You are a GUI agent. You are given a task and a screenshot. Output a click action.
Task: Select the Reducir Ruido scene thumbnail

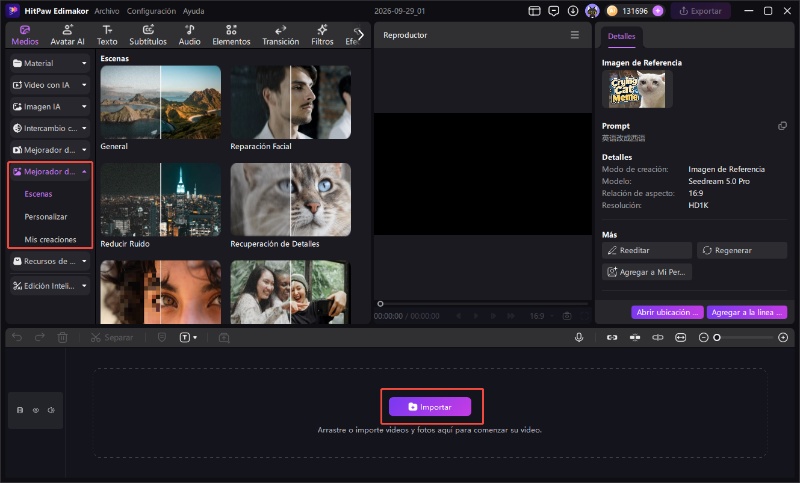point(161,199)
